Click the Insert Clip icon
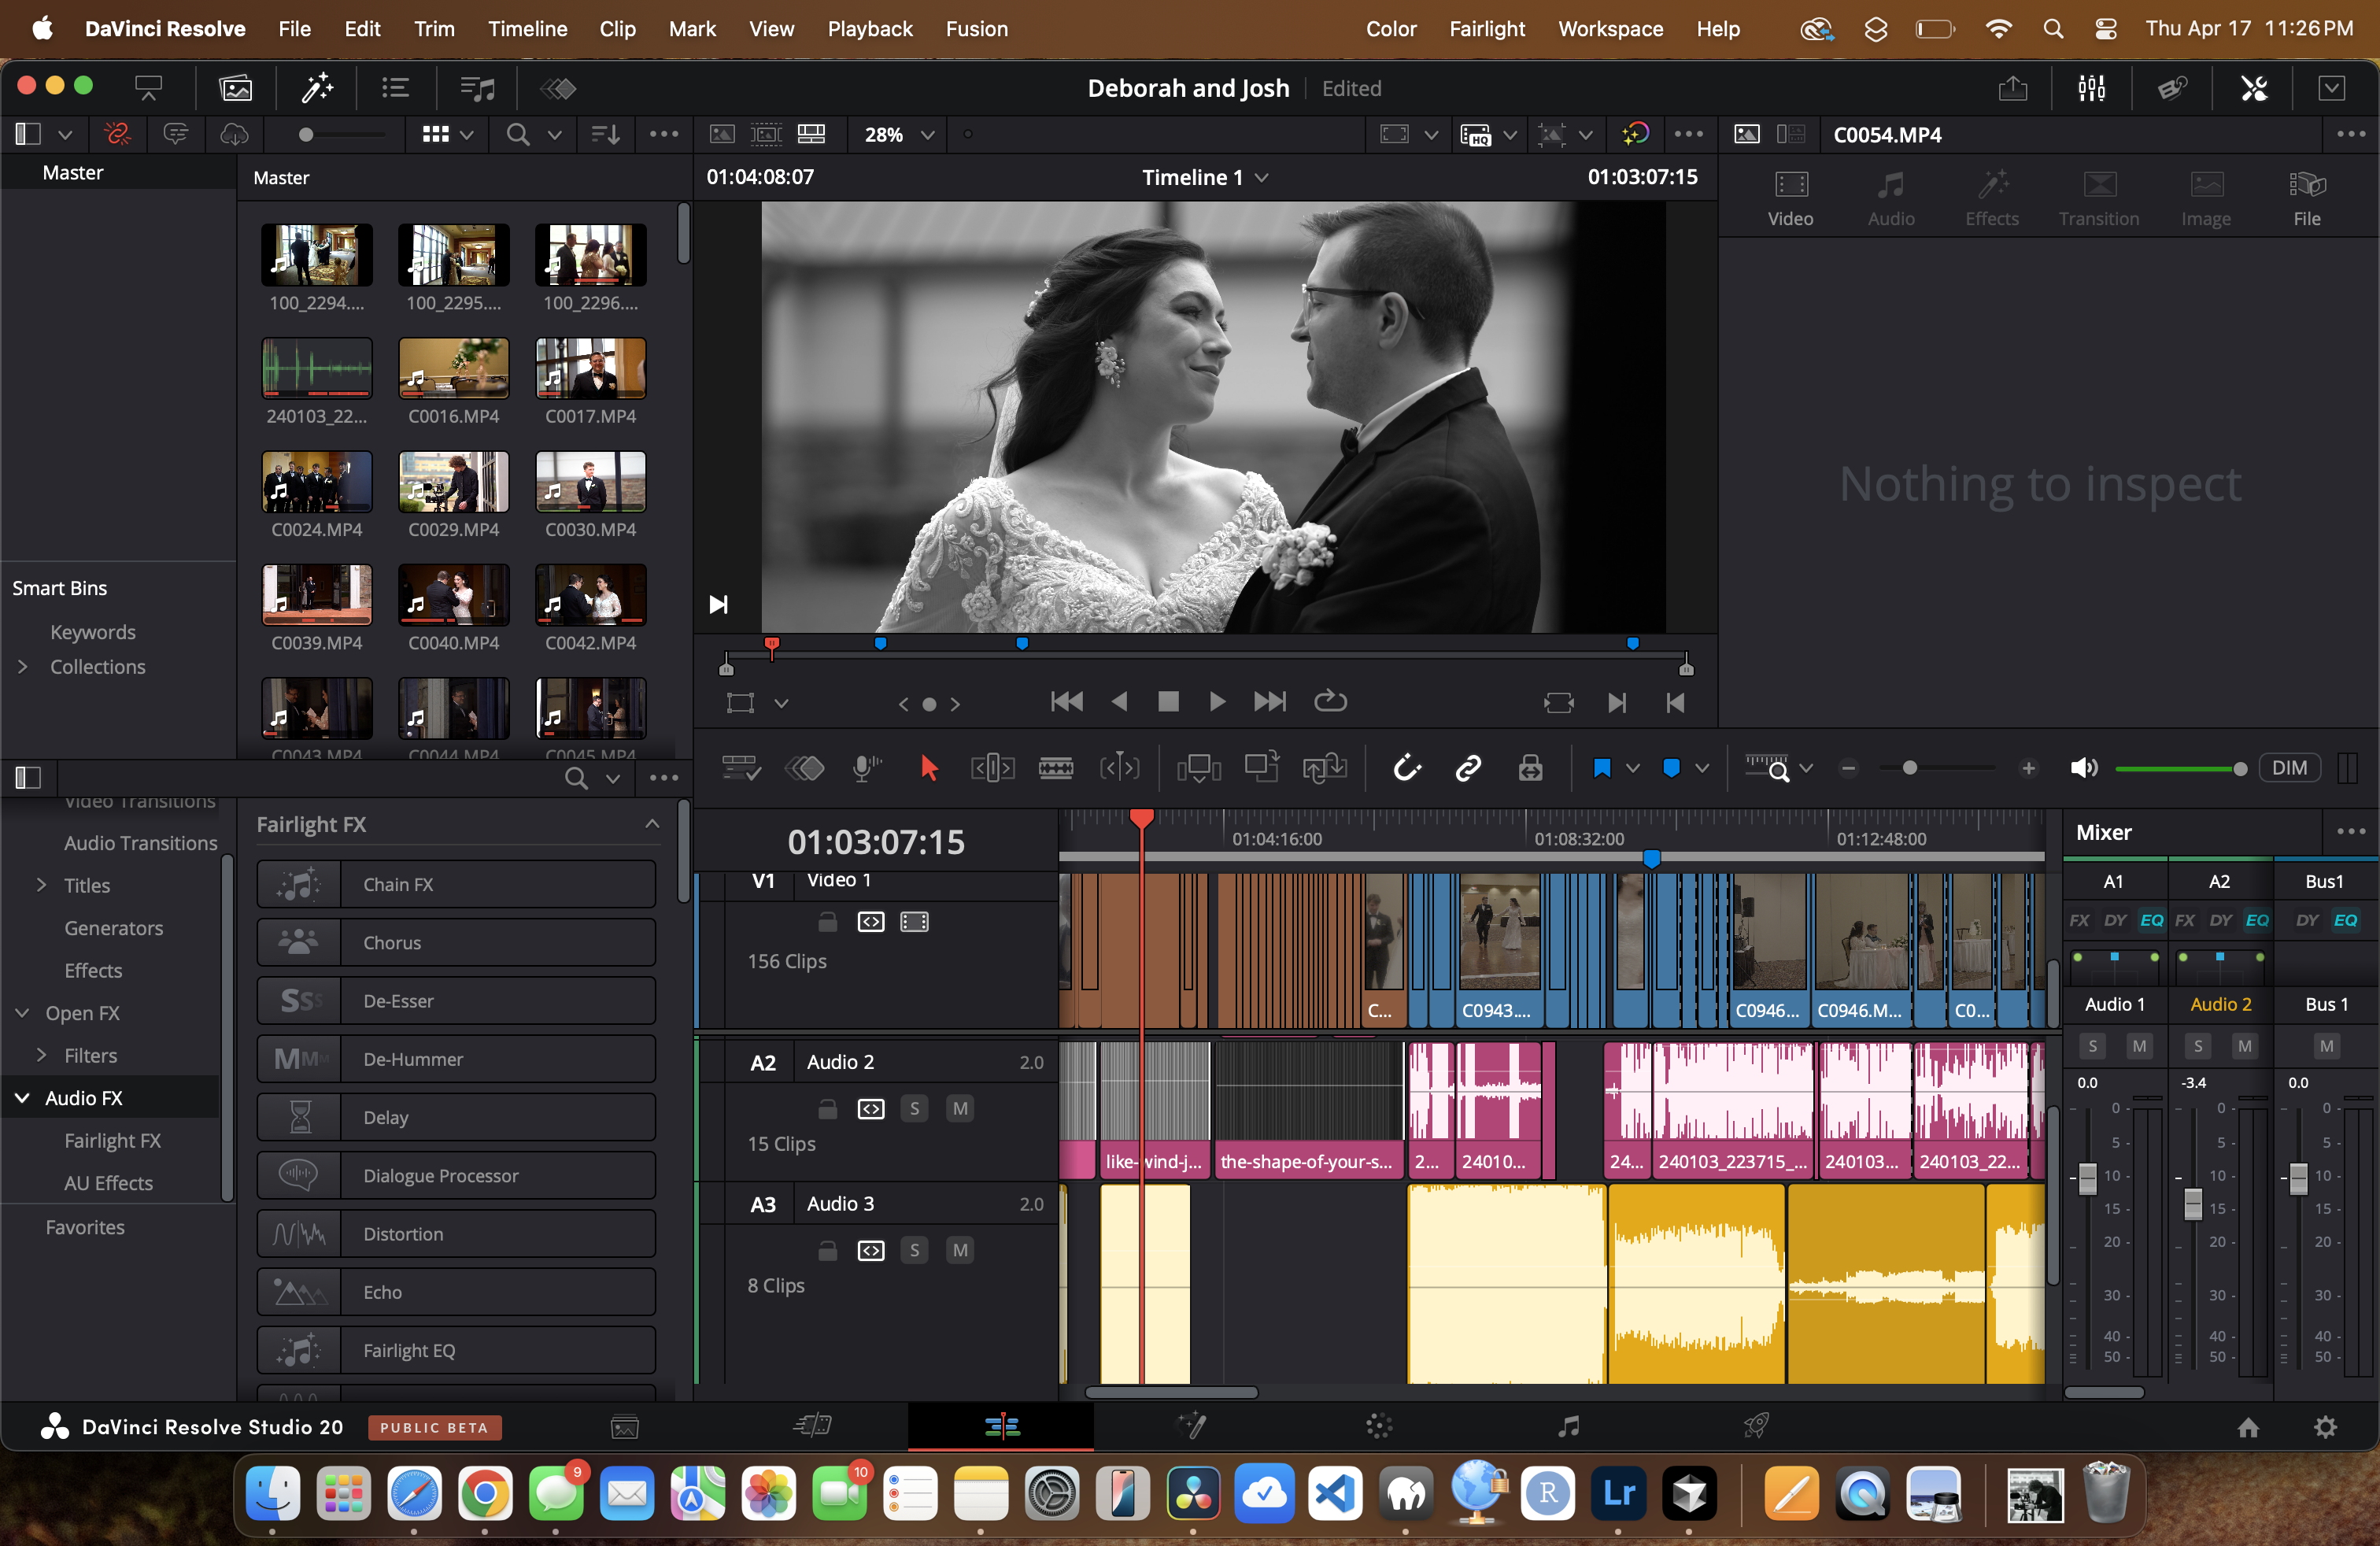2380x1546 pixels. [x=1198, y=768]
